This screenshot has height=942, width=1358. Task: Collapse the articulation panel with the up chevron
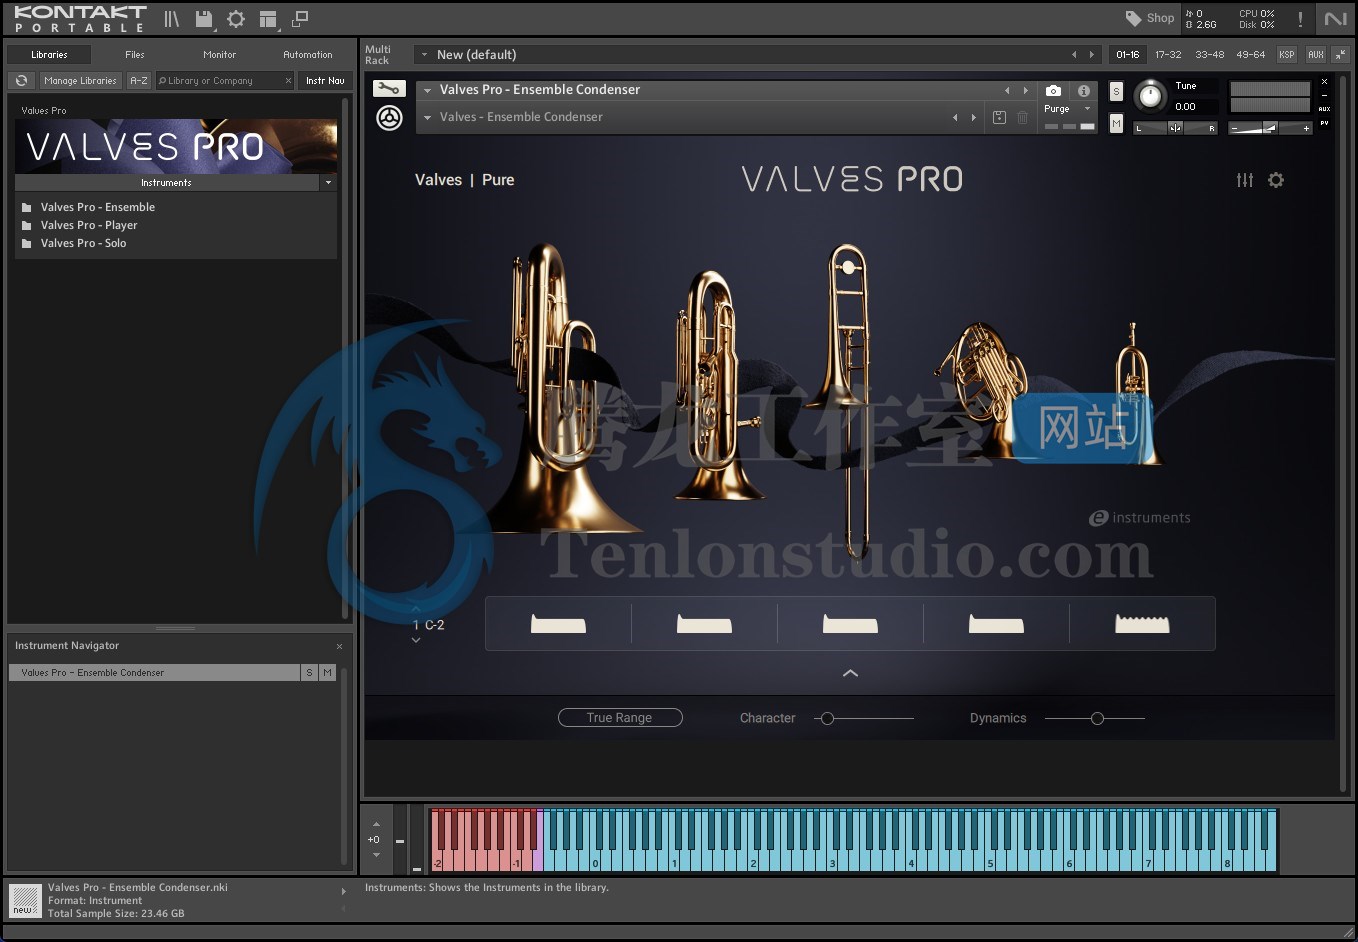[x=850, y=673]
